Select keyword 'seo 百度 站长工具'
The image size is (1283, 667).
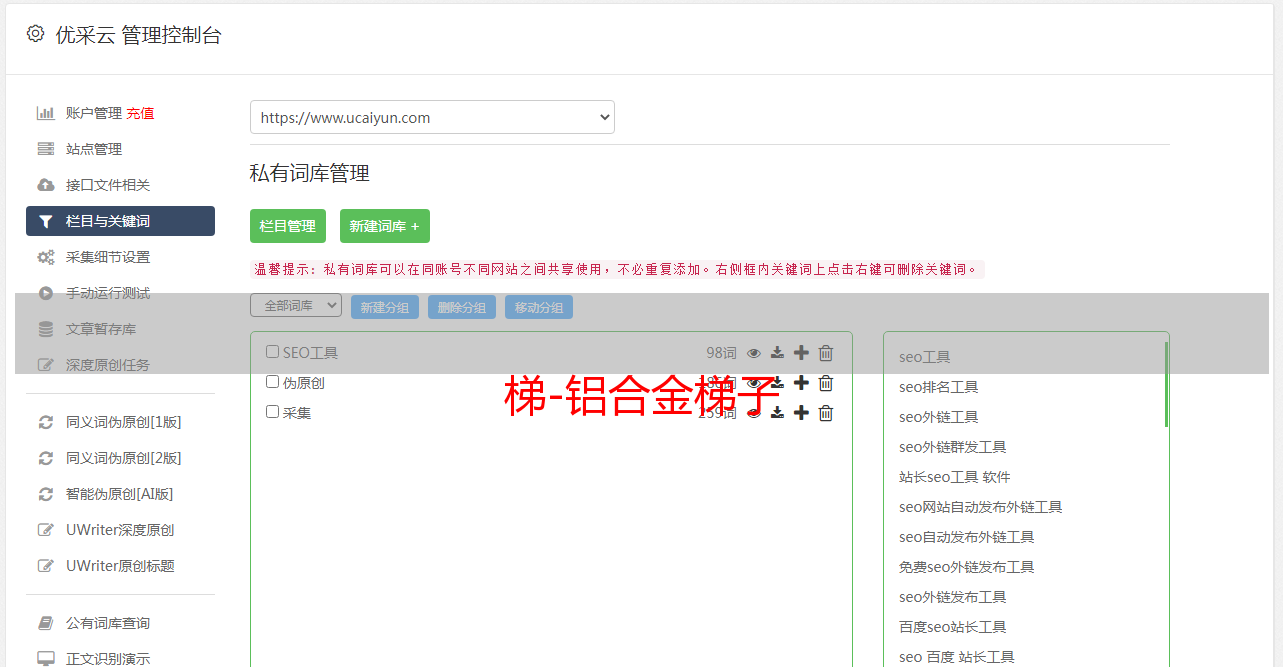[957, 657]
